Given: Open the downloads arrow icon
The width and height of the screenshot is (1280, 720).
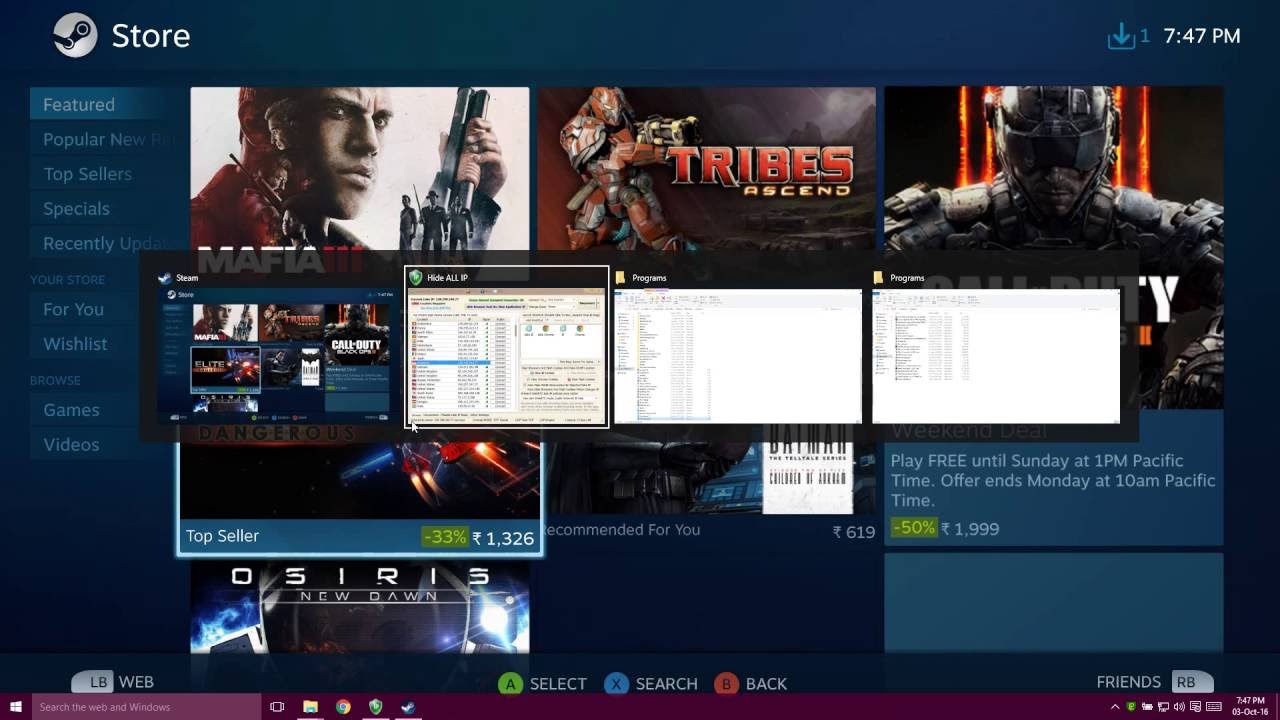Looking at the screenshot, I should pos(1121,36).
